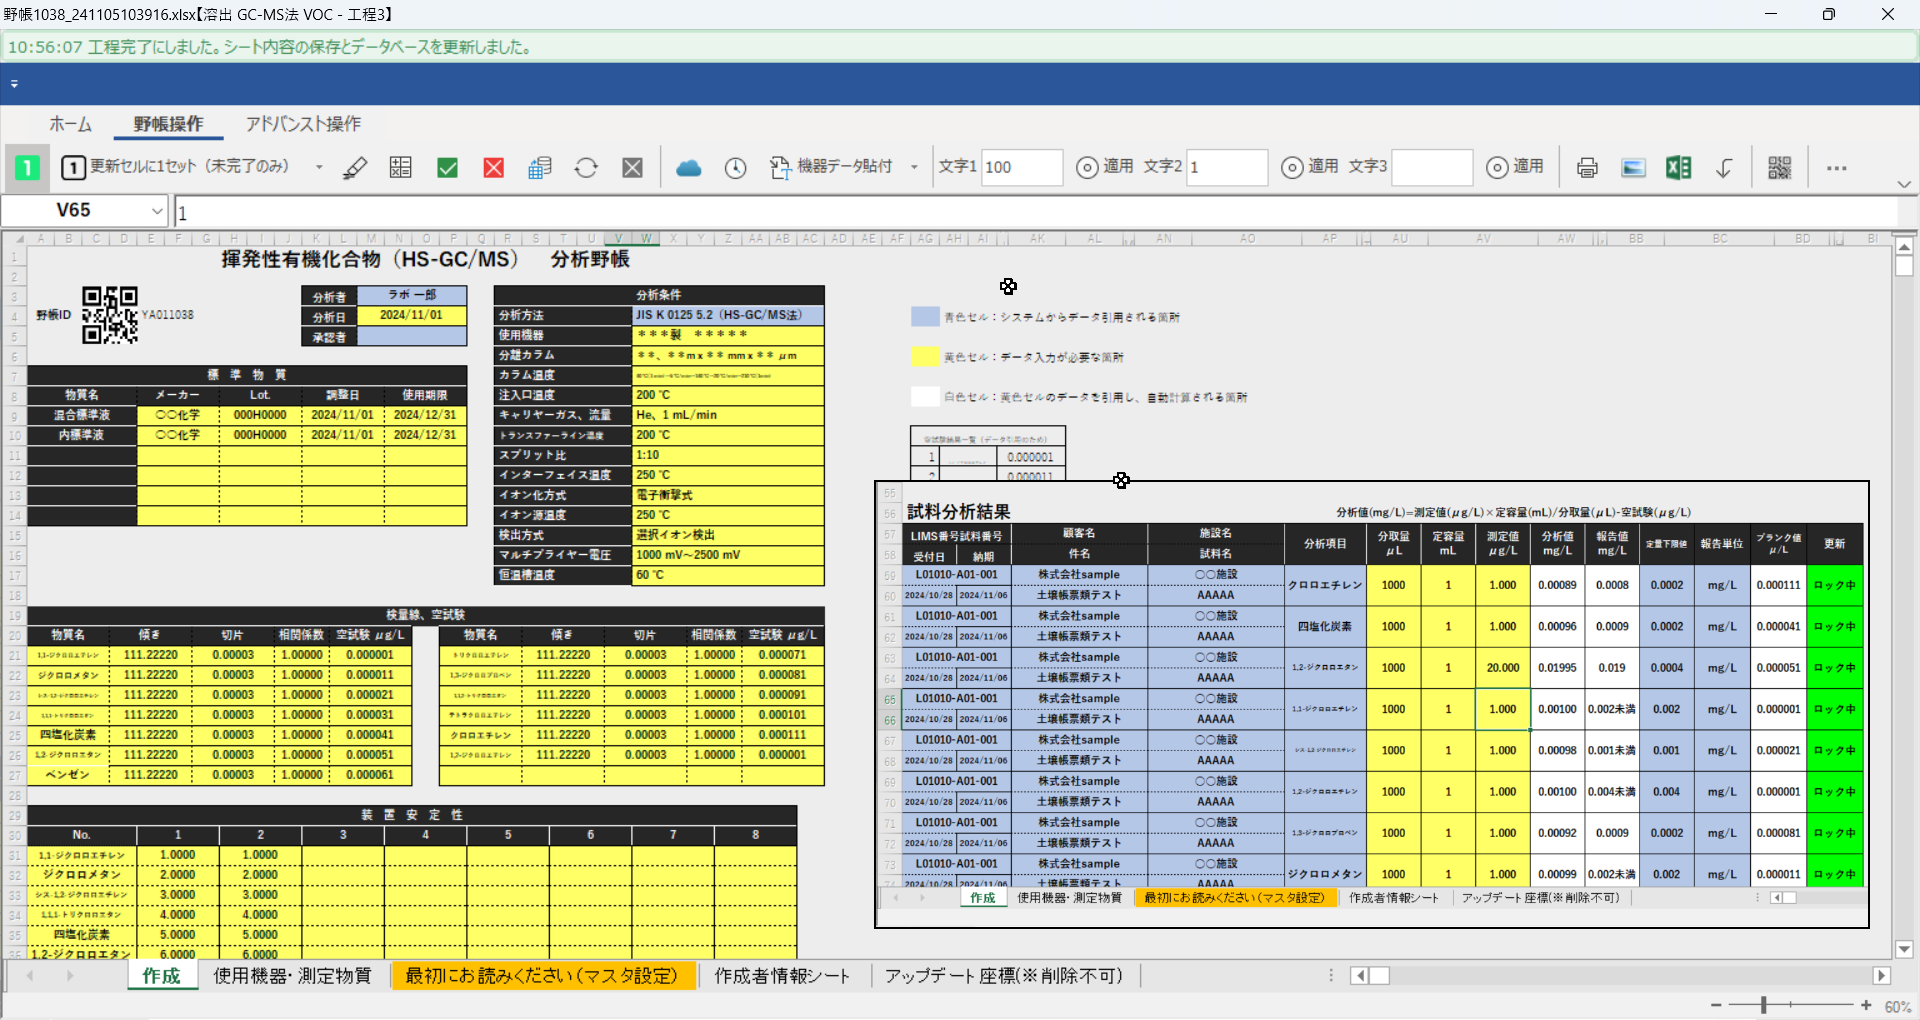Screen dimensions: 1920x1020
Task: Click the pen edit icon
Action: click(x=355, y=167)
